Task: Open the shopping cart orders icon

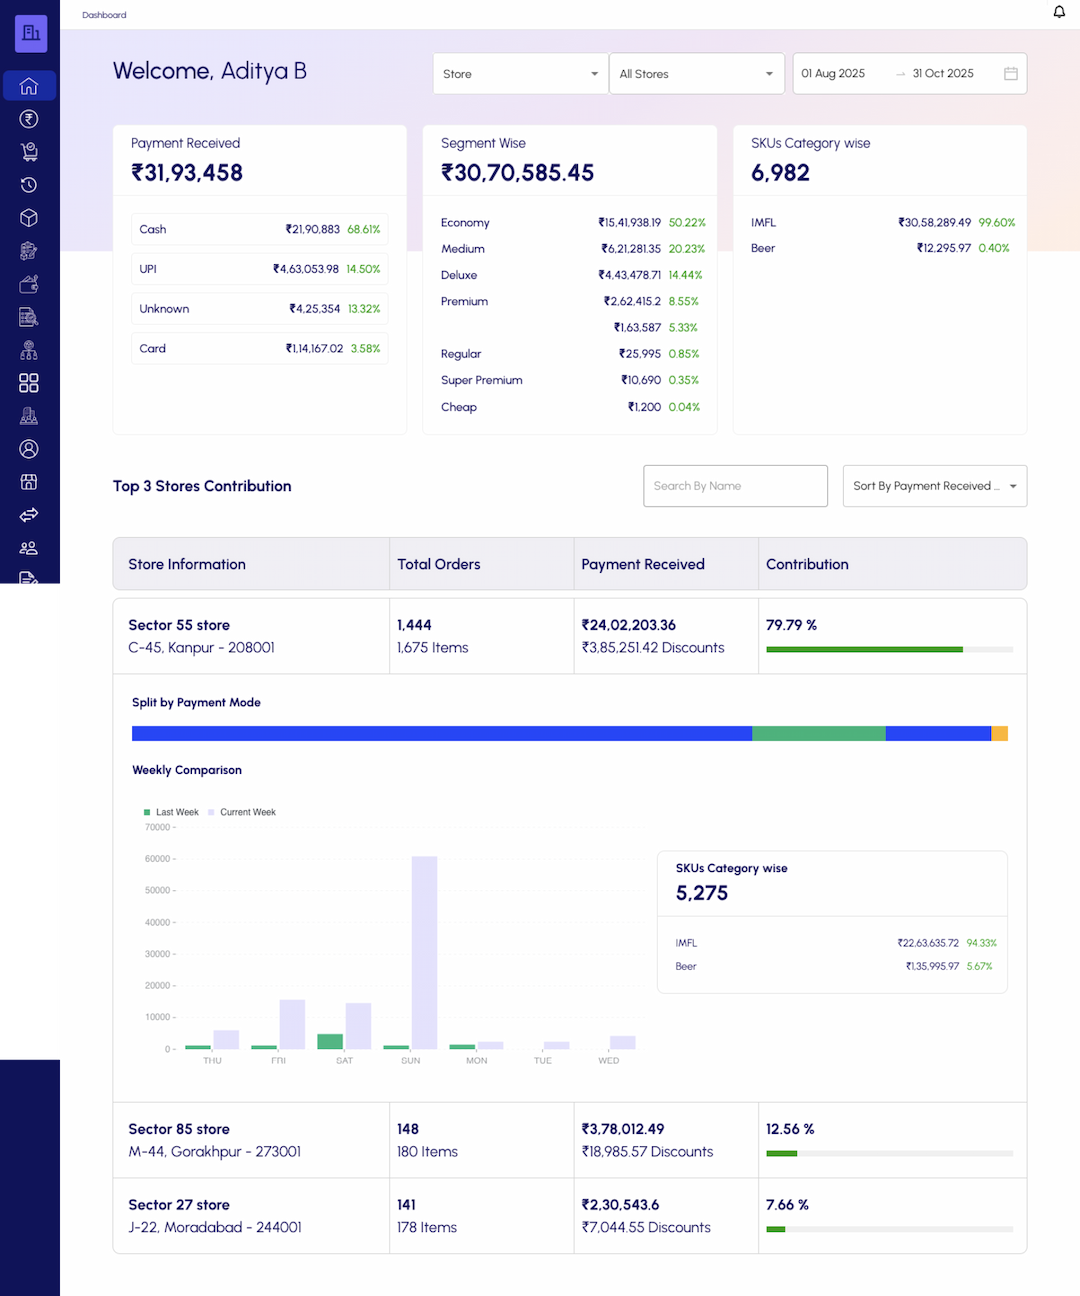Action: (29, 152)
